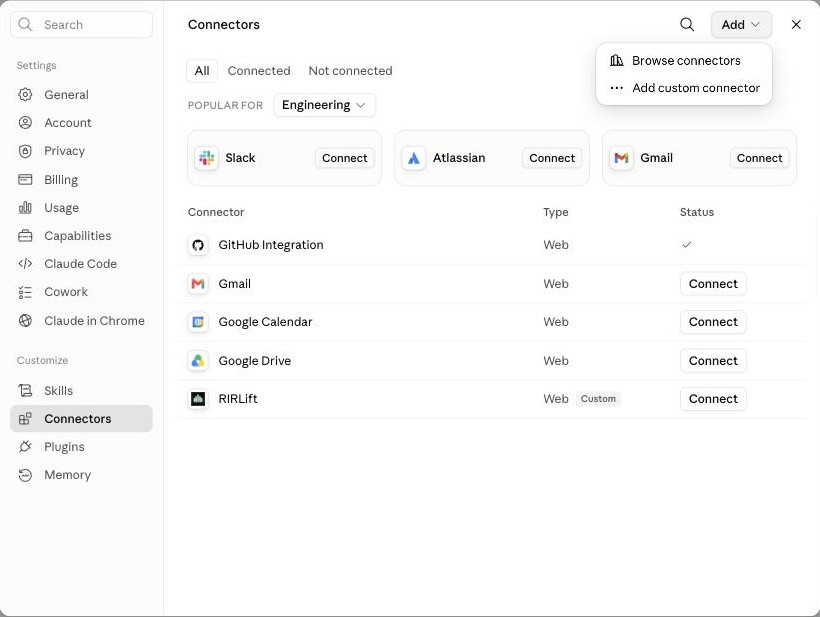Click the GitHub Integration row name
Image resolution: width=820 pixels, height=617 pixels.
tap(271, 245)
